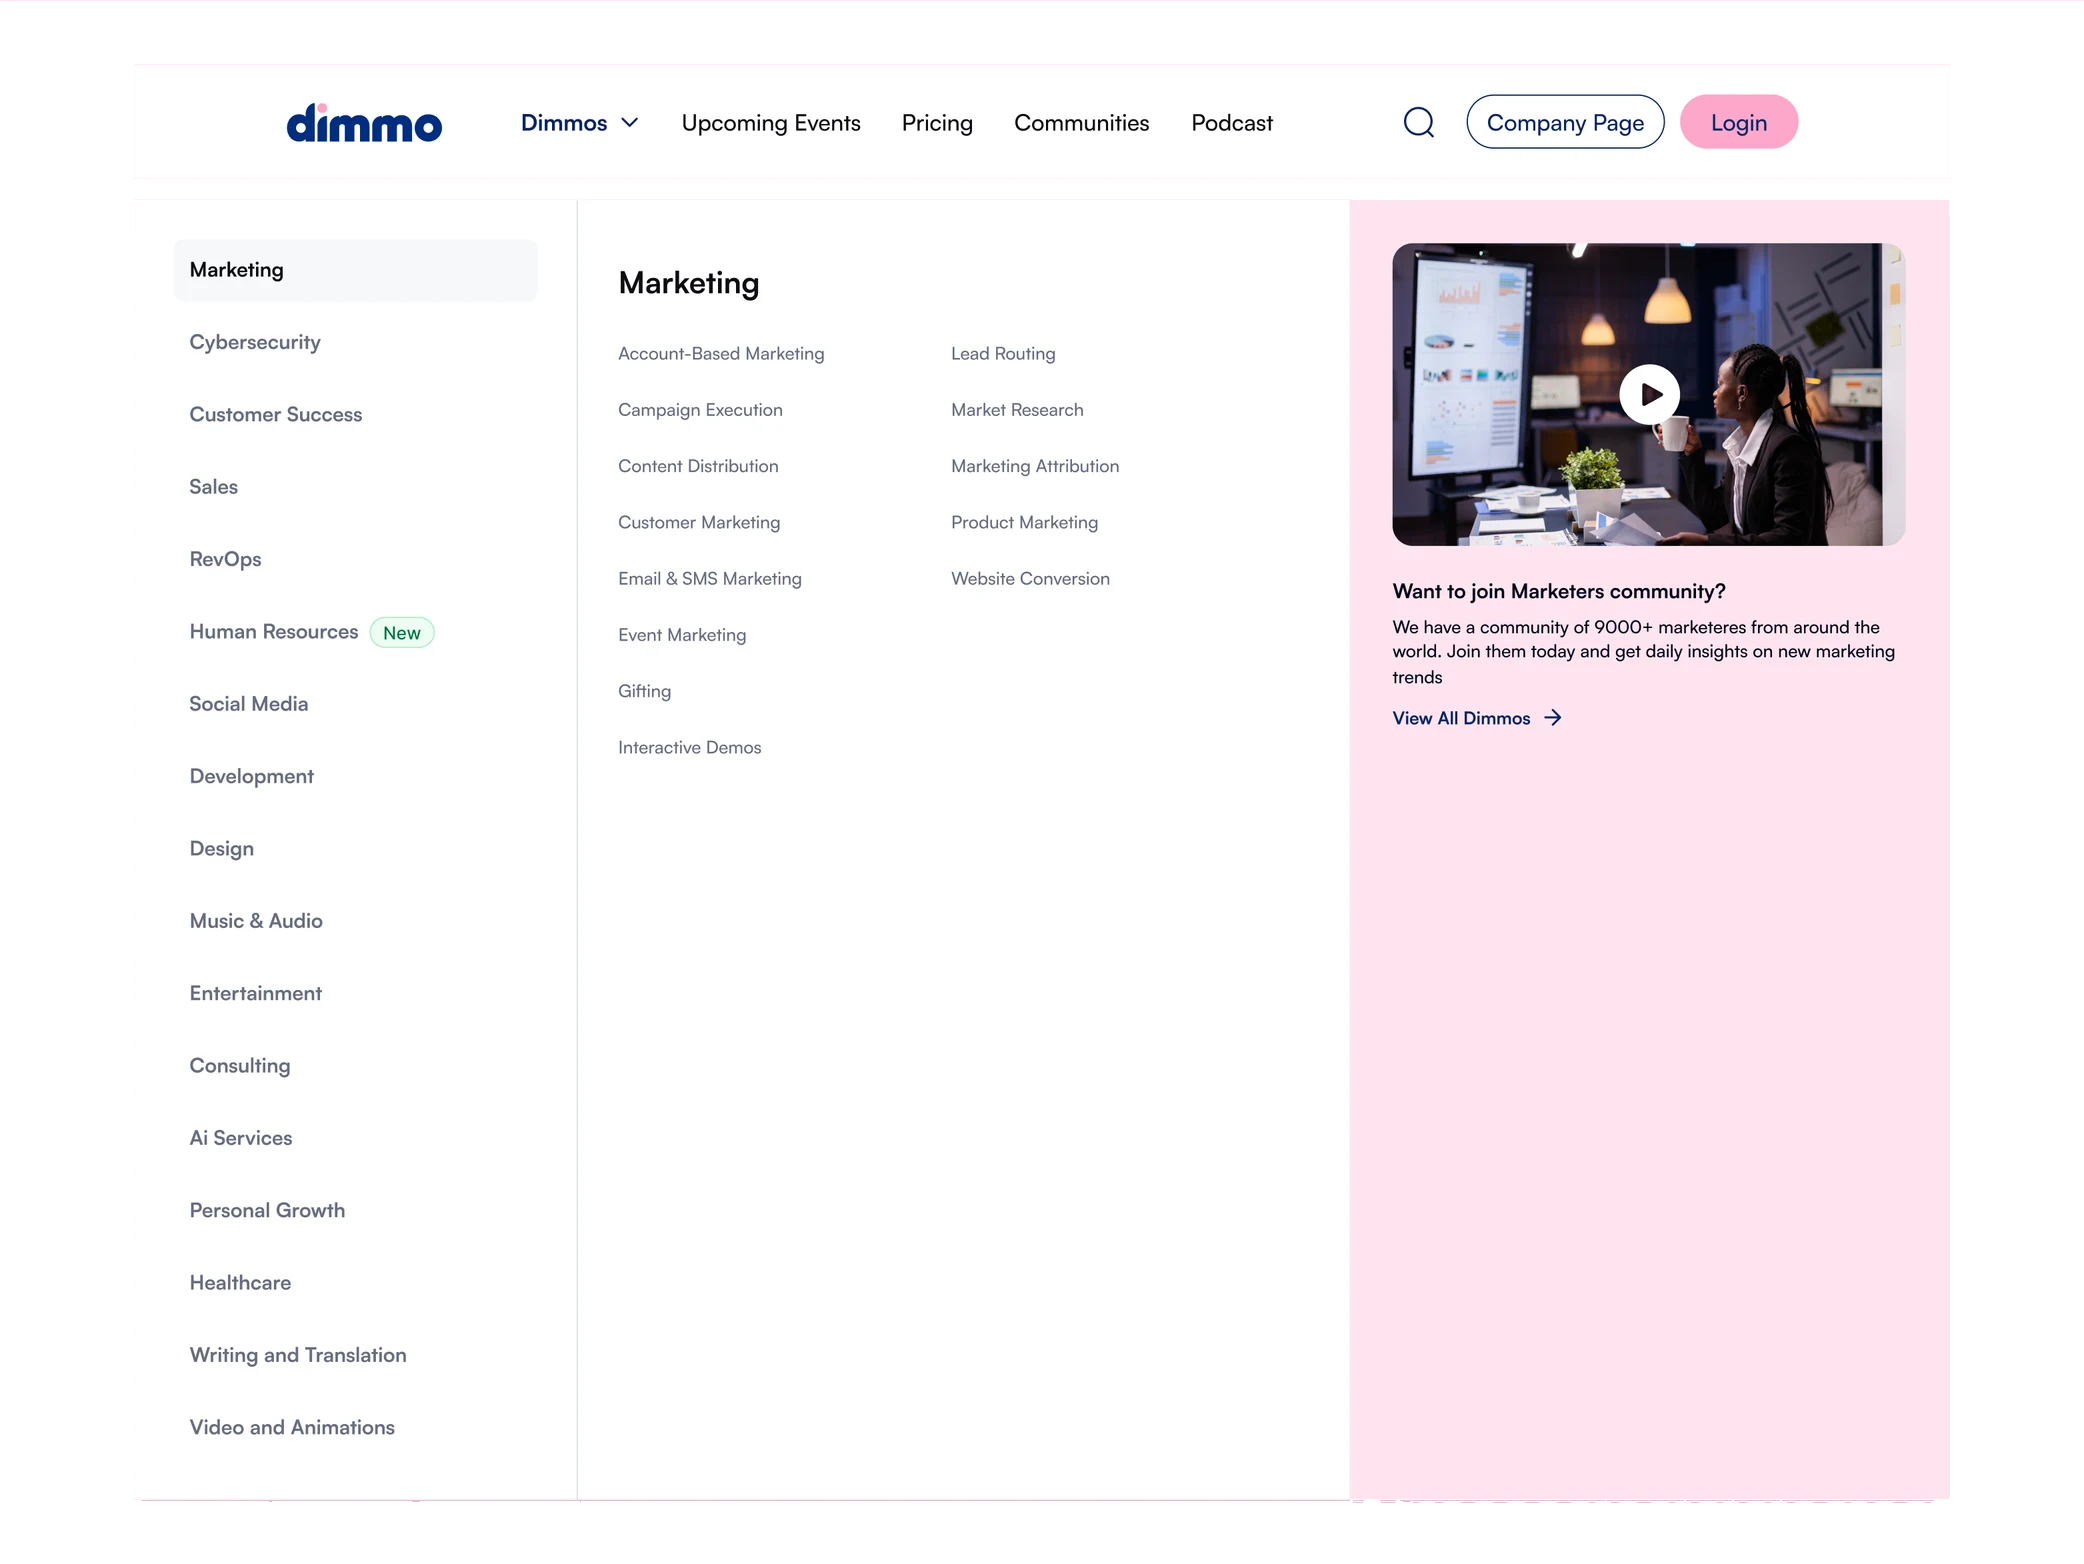
Task: Open Product Marketing link
Action: pos(1024,522)
